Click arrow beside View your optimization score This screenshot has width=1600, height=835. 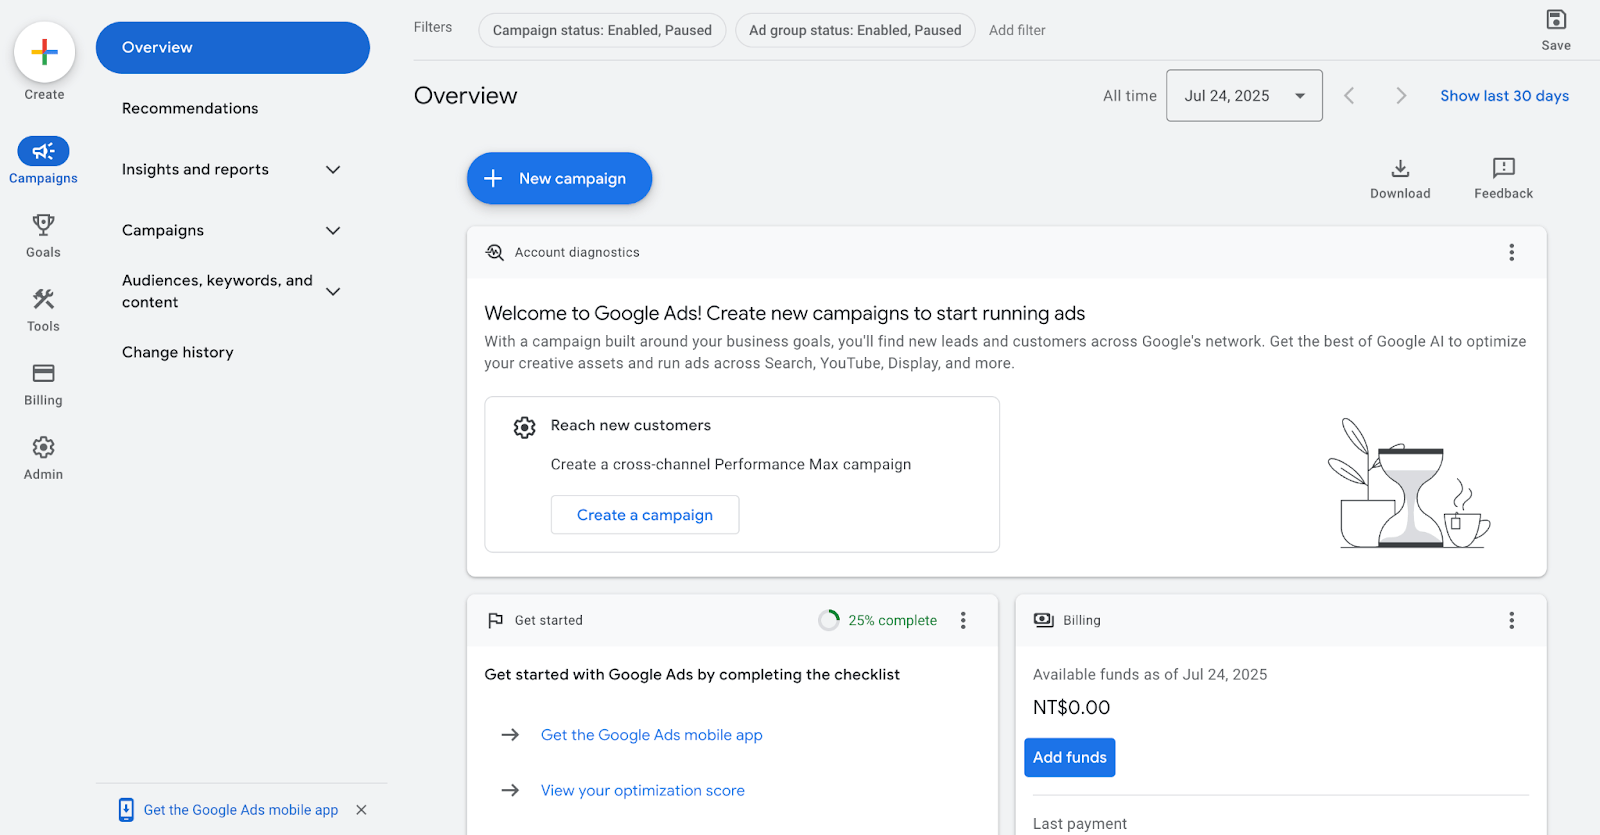click(x=510, y=790)
